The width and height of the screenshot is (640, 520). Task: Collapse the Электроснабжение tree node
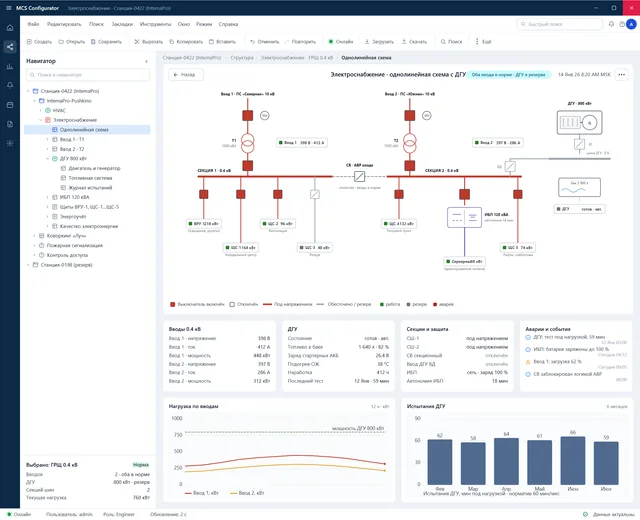click(x=40, y=120)
